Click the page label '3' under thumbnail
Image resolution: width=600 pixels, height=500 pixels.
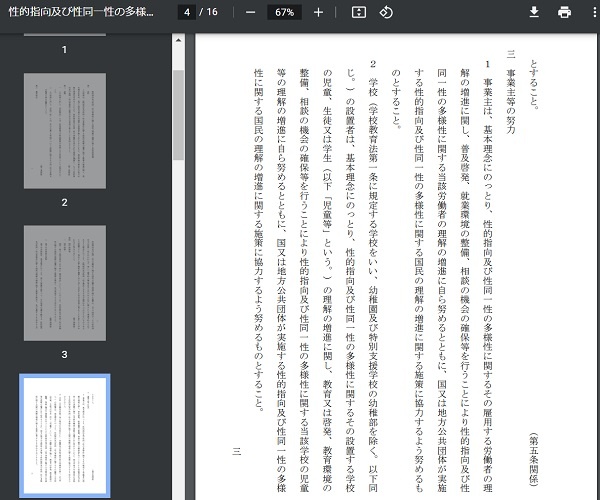64,355
